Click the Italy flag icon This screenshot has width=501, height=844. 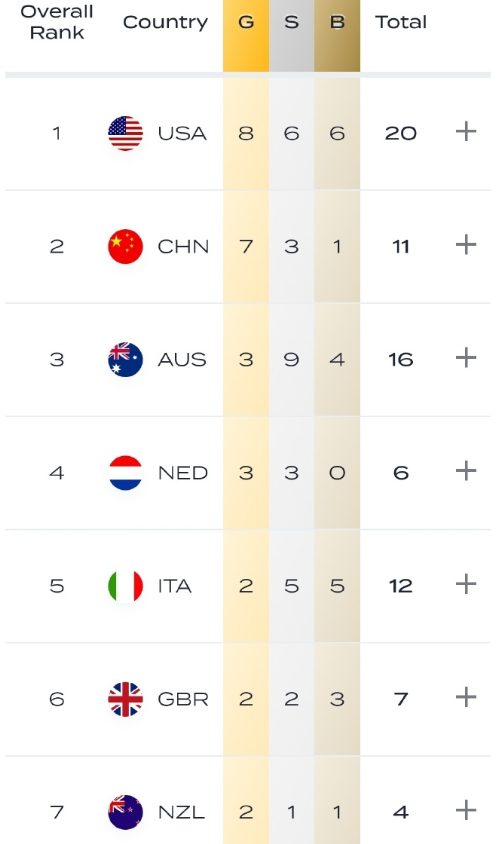(x=125, y=586)
